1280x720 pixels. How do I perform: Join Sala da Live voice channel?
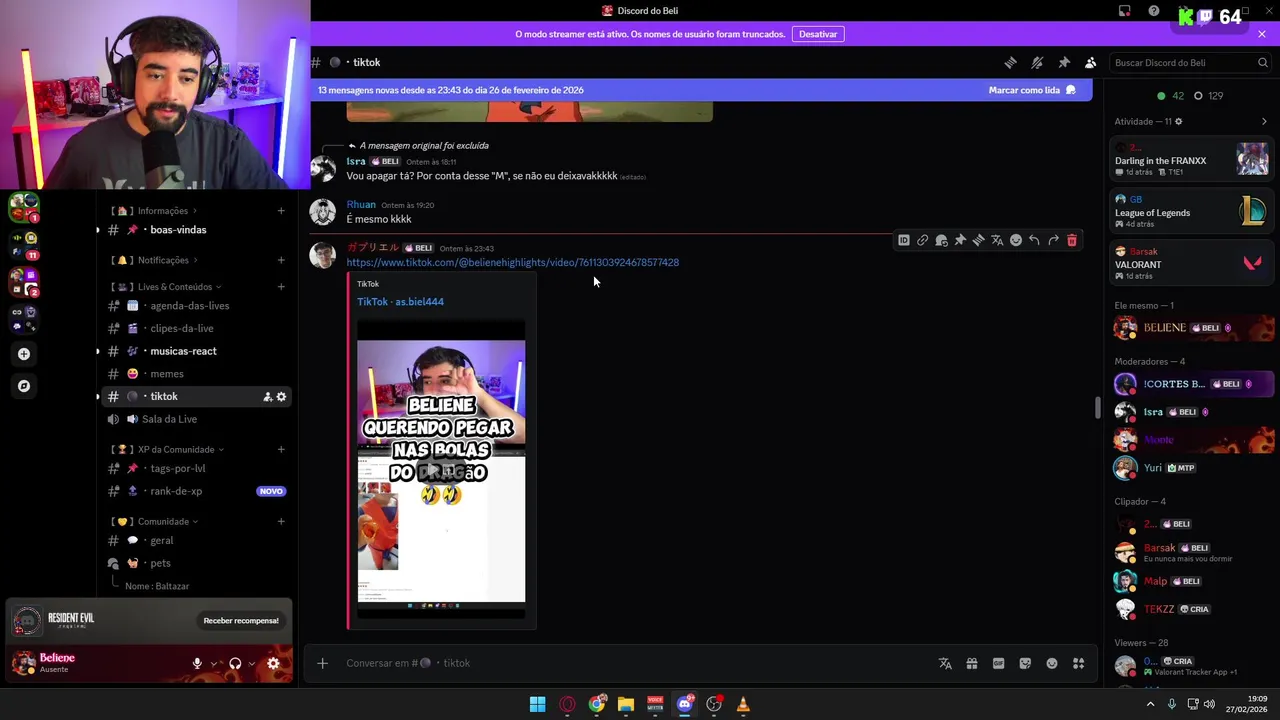point(198,419)
